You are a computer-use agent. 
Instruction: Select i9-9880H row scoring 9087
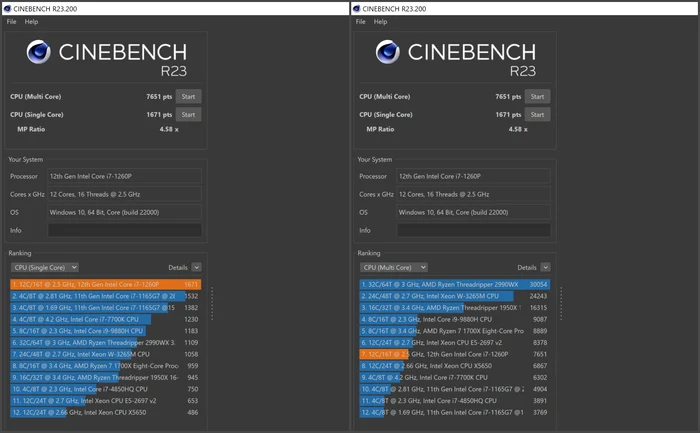(454, 319)
